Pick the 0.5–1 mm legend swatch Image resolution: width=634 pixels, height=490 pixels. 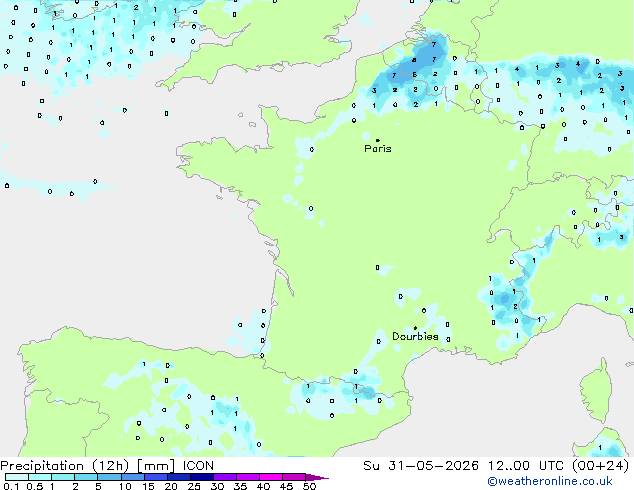tap(40, 477)
